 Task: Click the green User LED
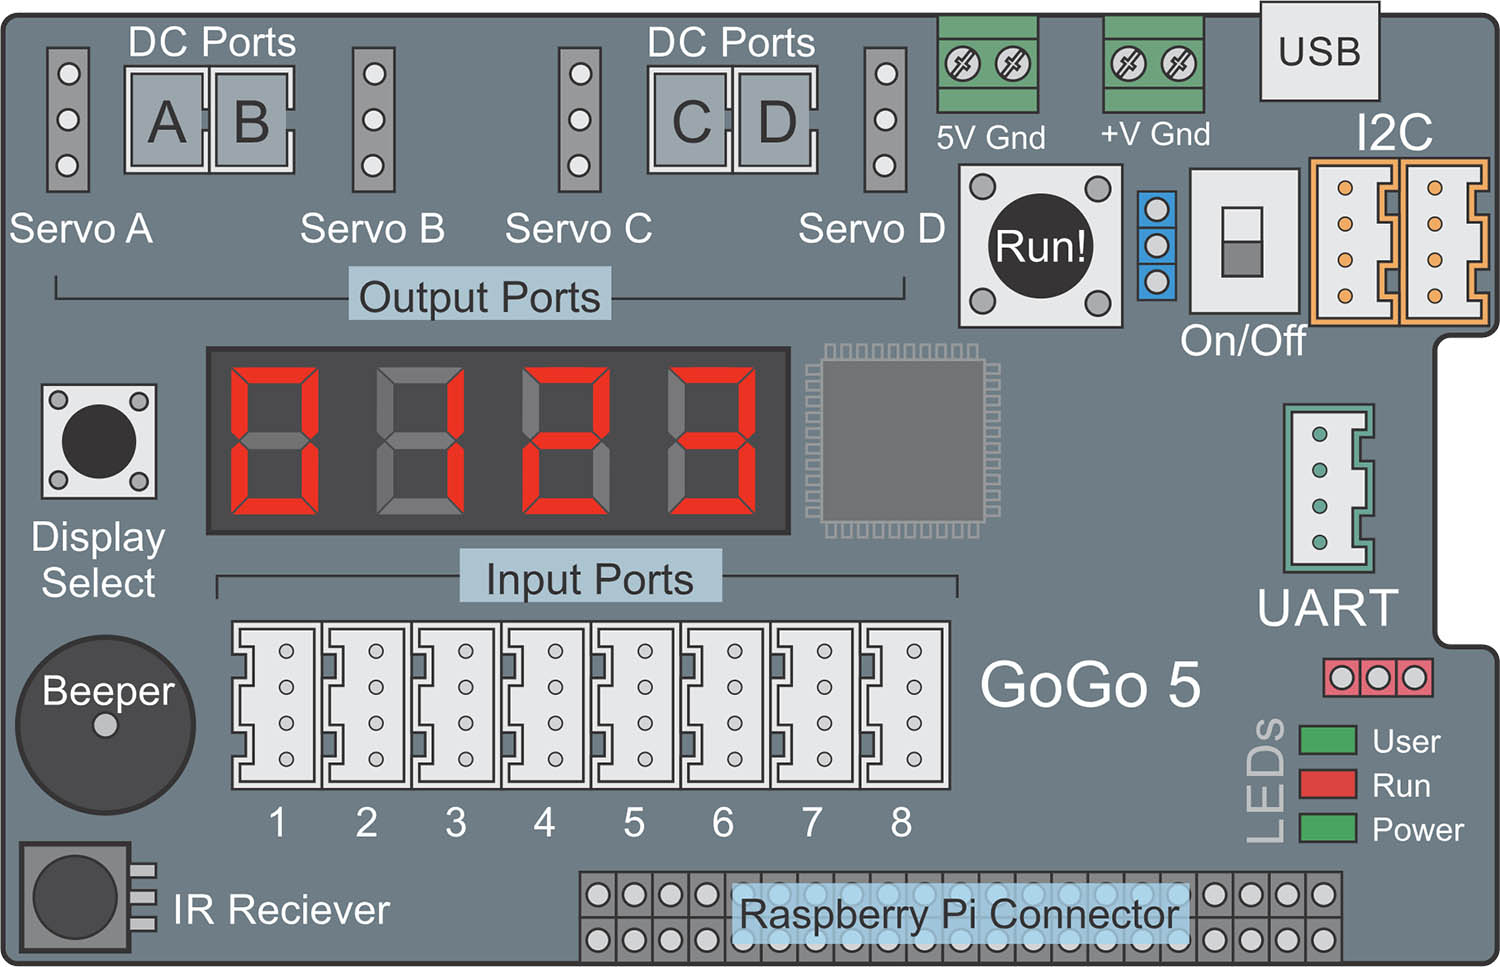(1327, 740)
